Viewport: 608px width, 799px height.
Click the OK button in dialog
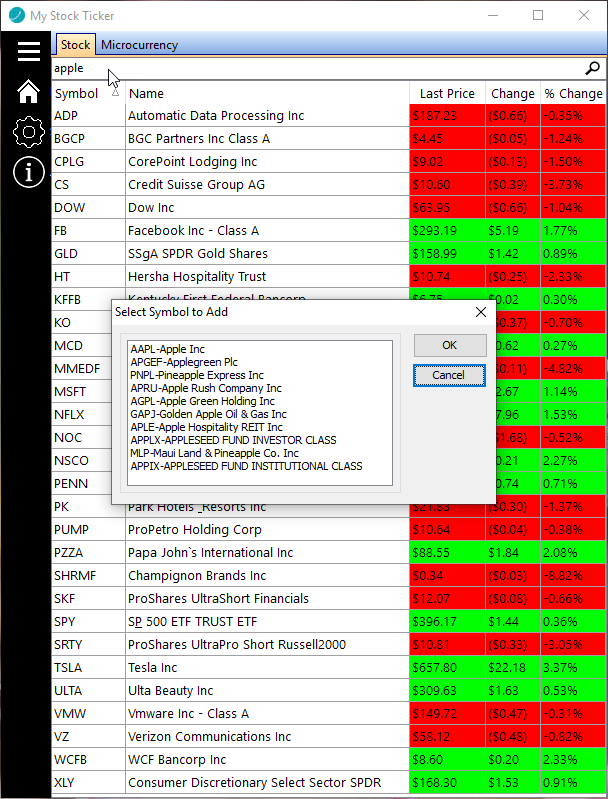click(x=450, y=345)
